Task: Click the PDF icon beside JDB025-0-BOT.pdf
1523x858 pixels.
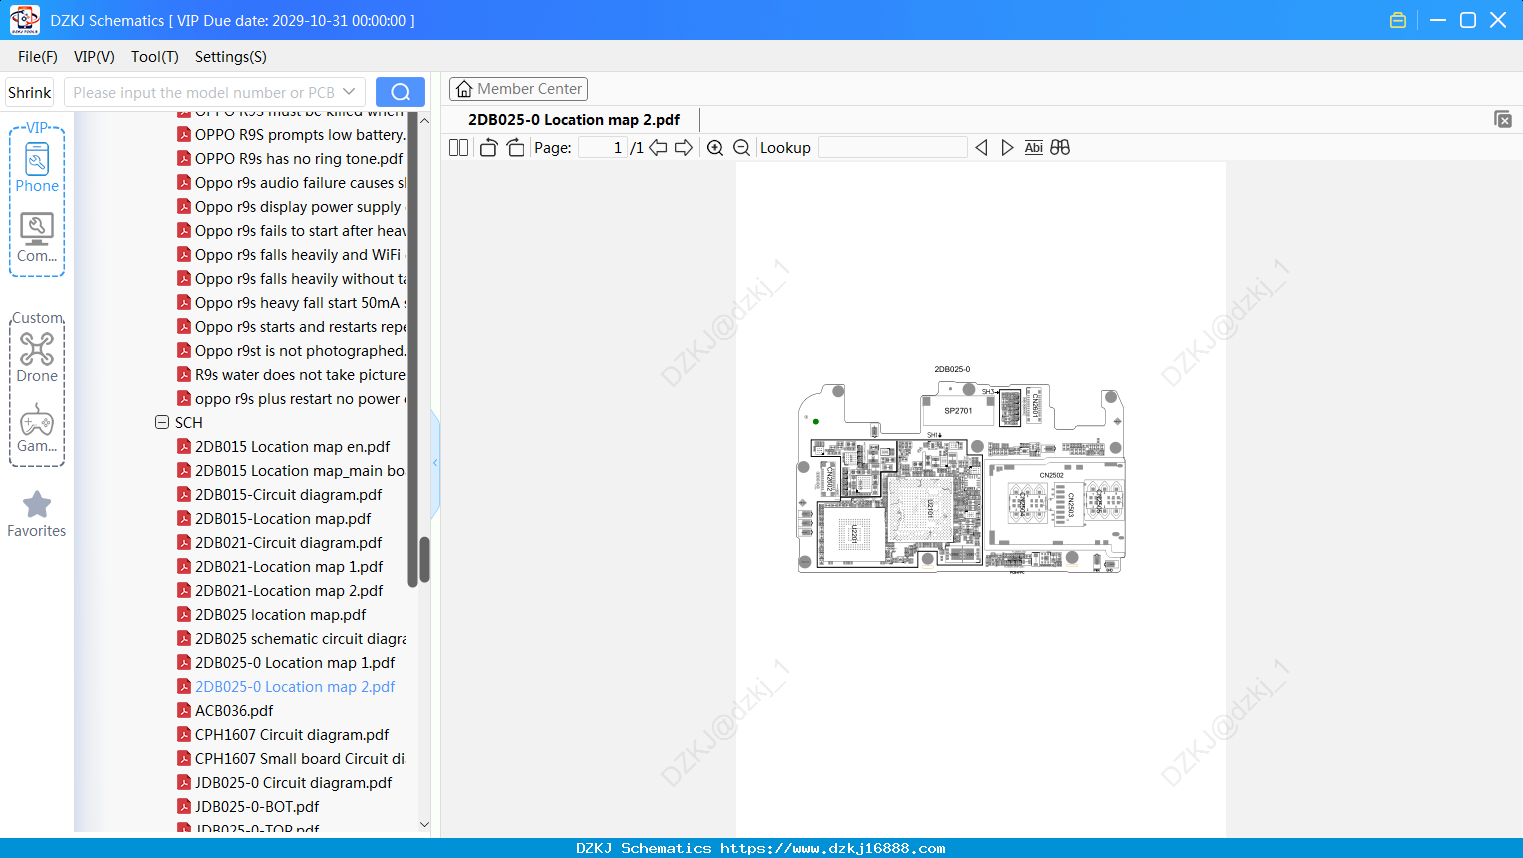Action: [184, 806]
